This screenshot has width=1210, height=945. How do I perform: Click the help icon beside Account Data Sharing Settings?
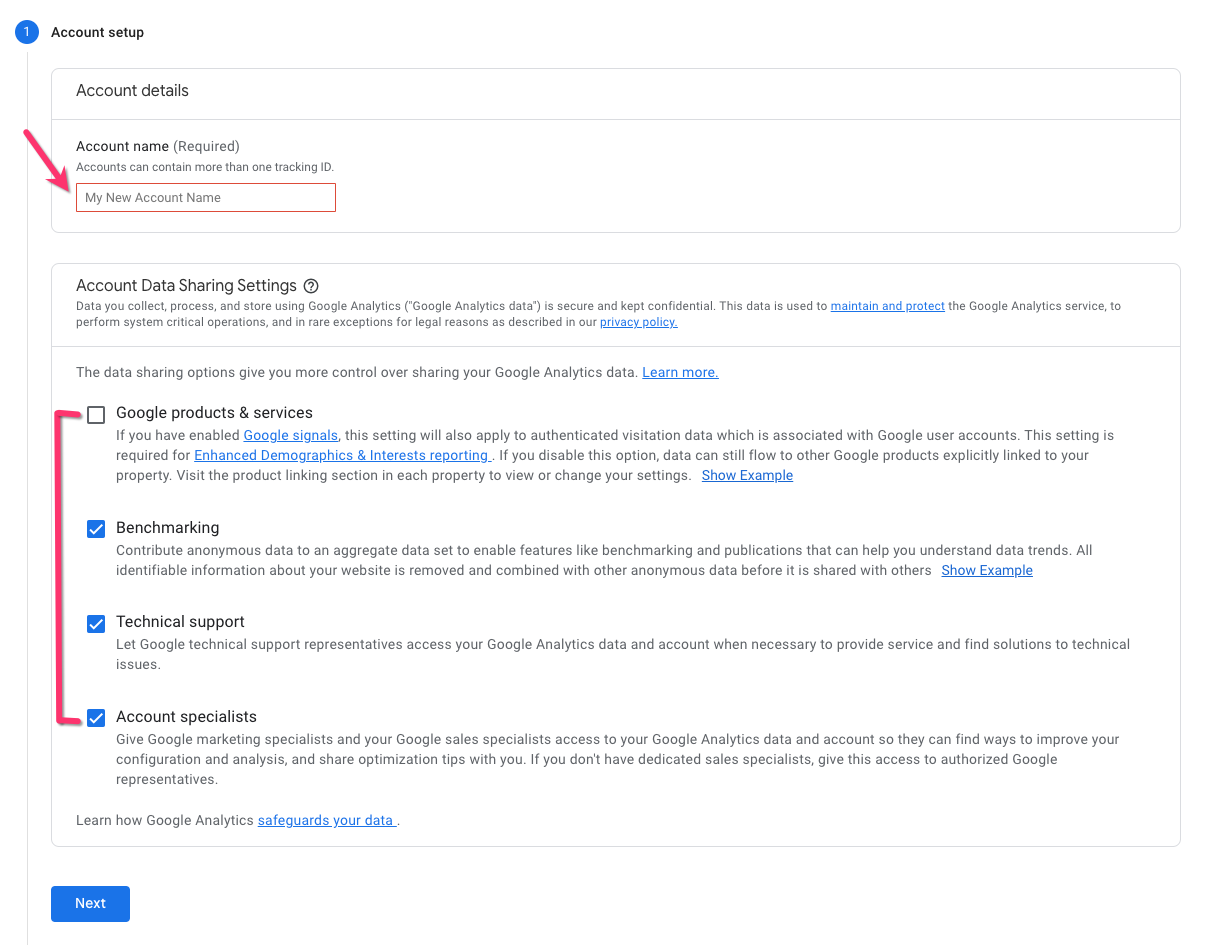tap(311, 286)
